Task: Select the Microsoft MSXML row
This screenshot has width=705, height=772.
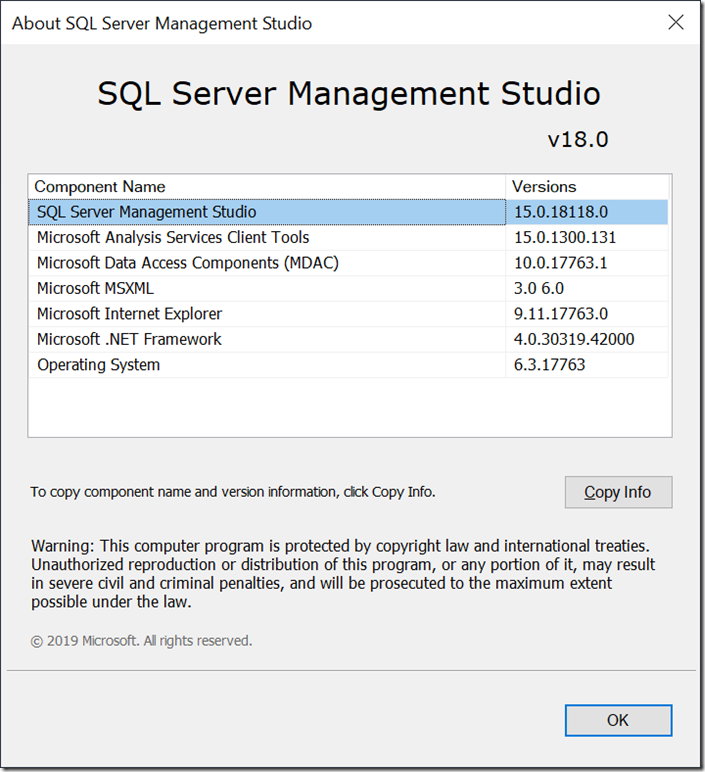Action: click(x=349, y=289)
